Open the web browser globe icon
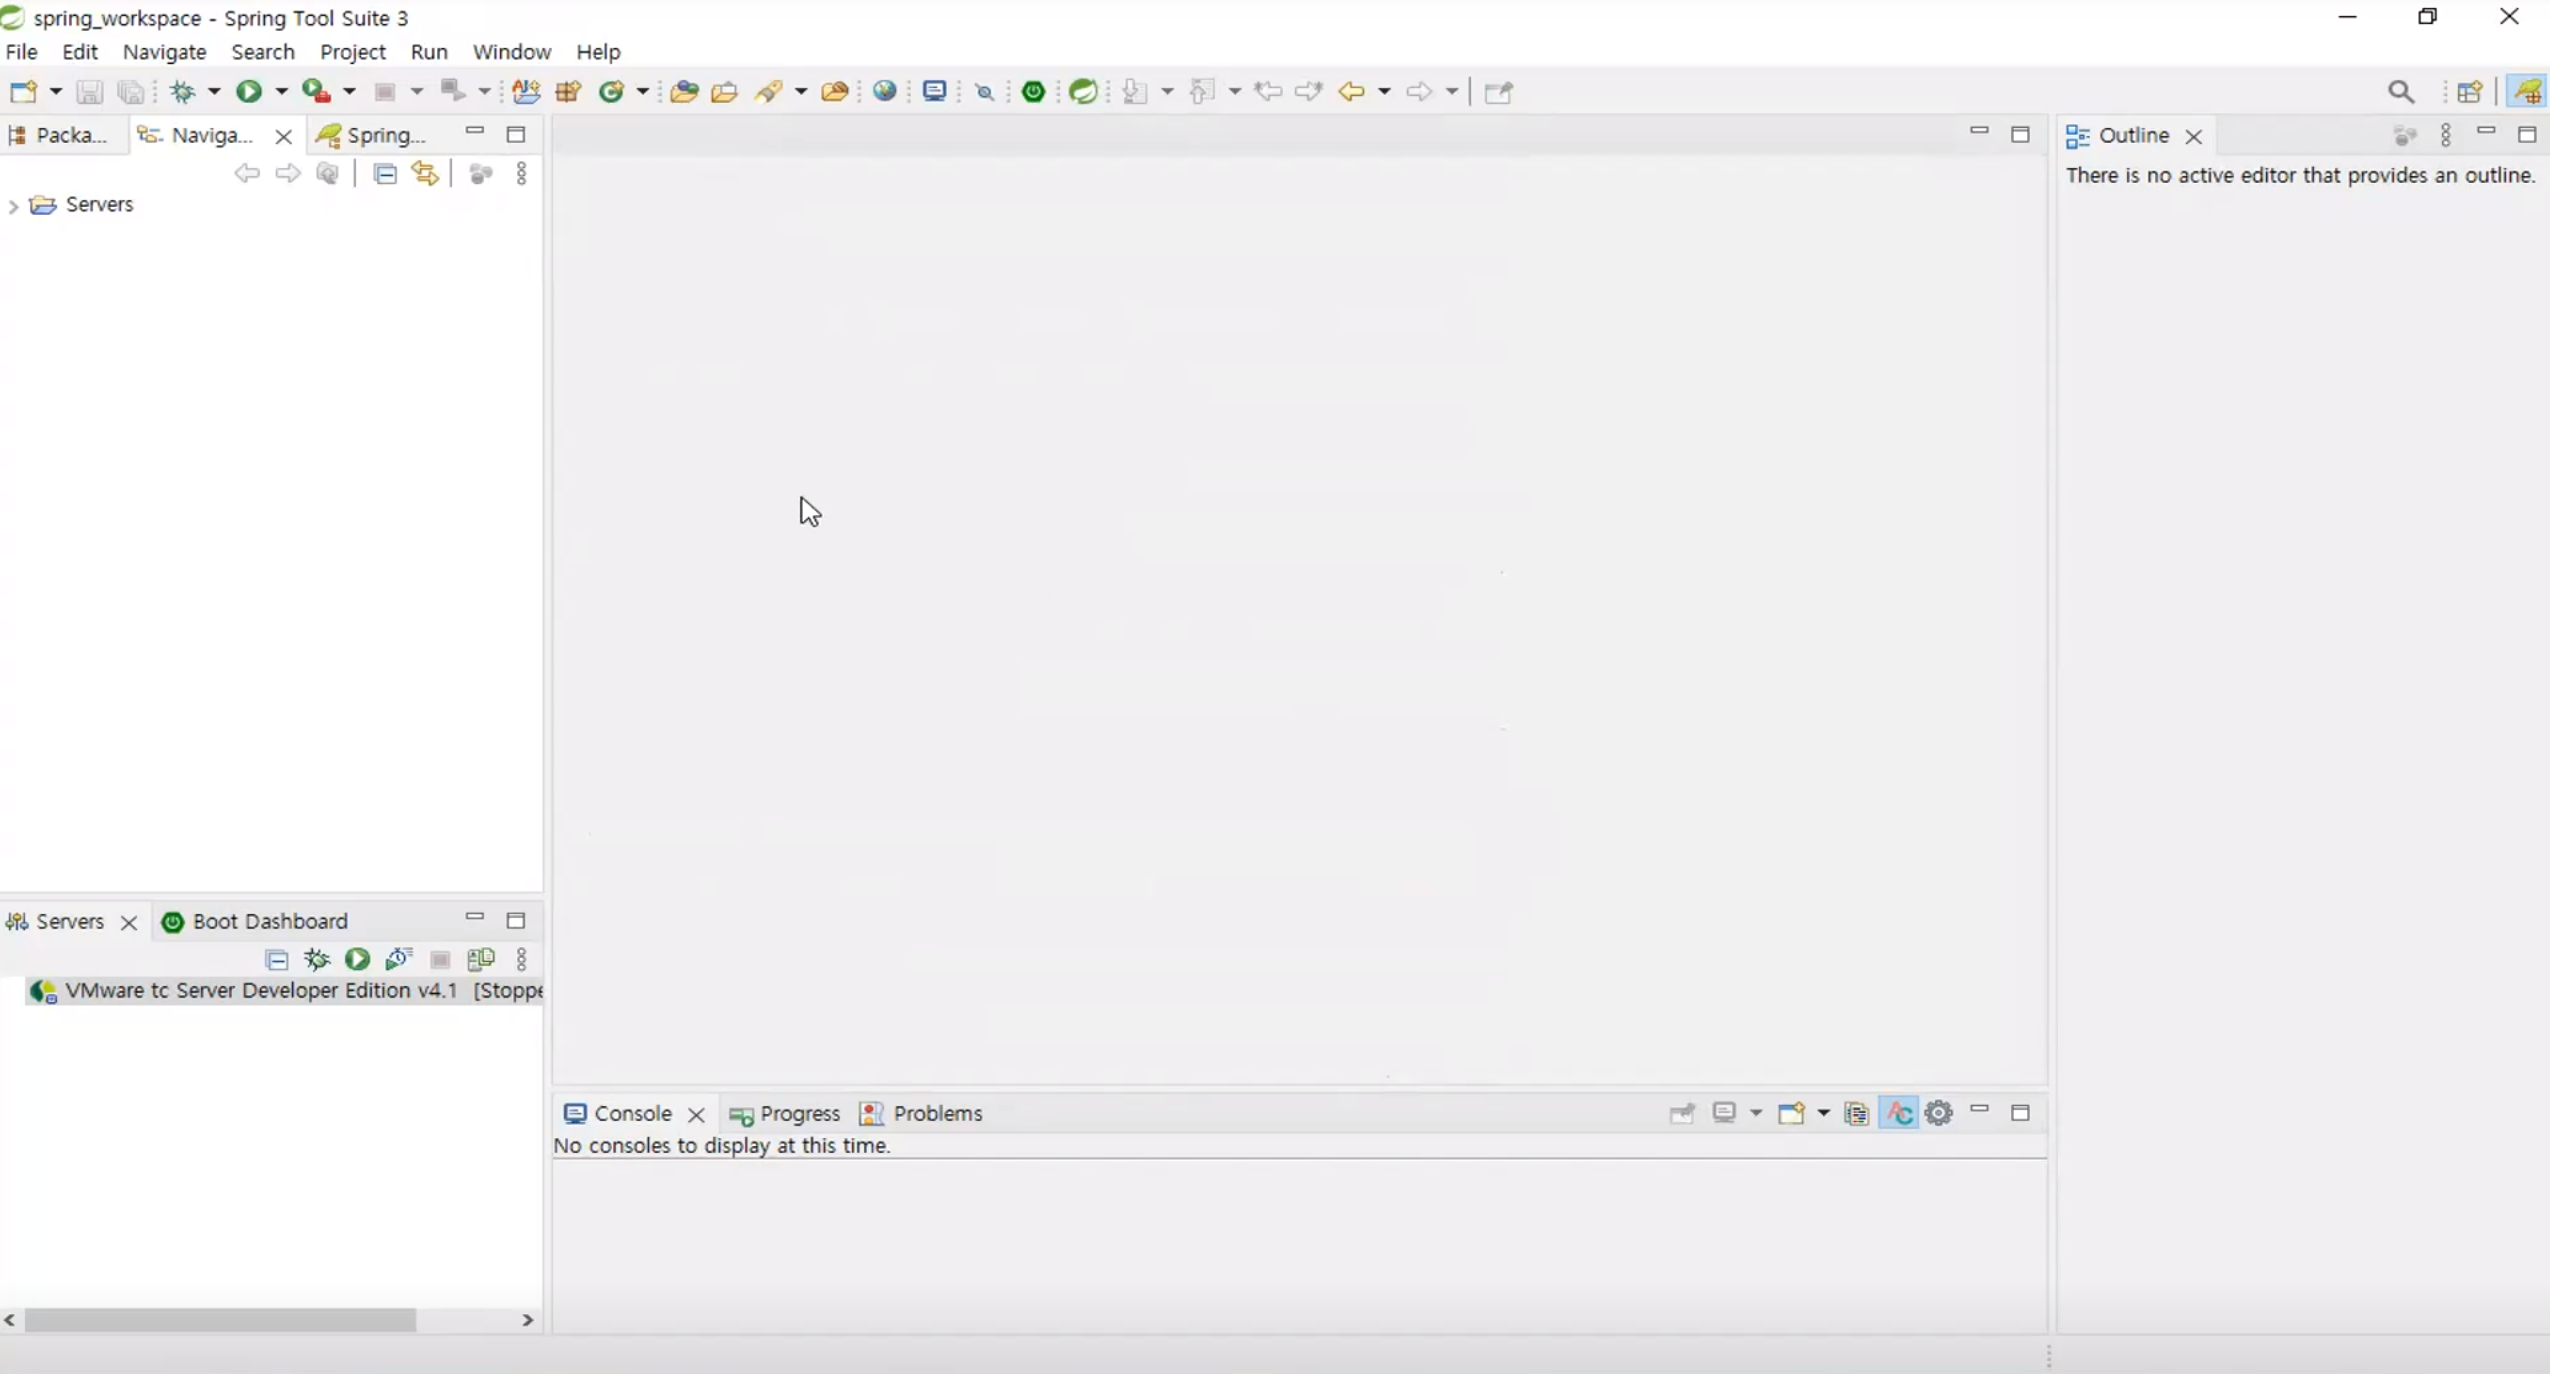The height and width of the screenshot is (1374, 2550). click(x=884, y=92)
